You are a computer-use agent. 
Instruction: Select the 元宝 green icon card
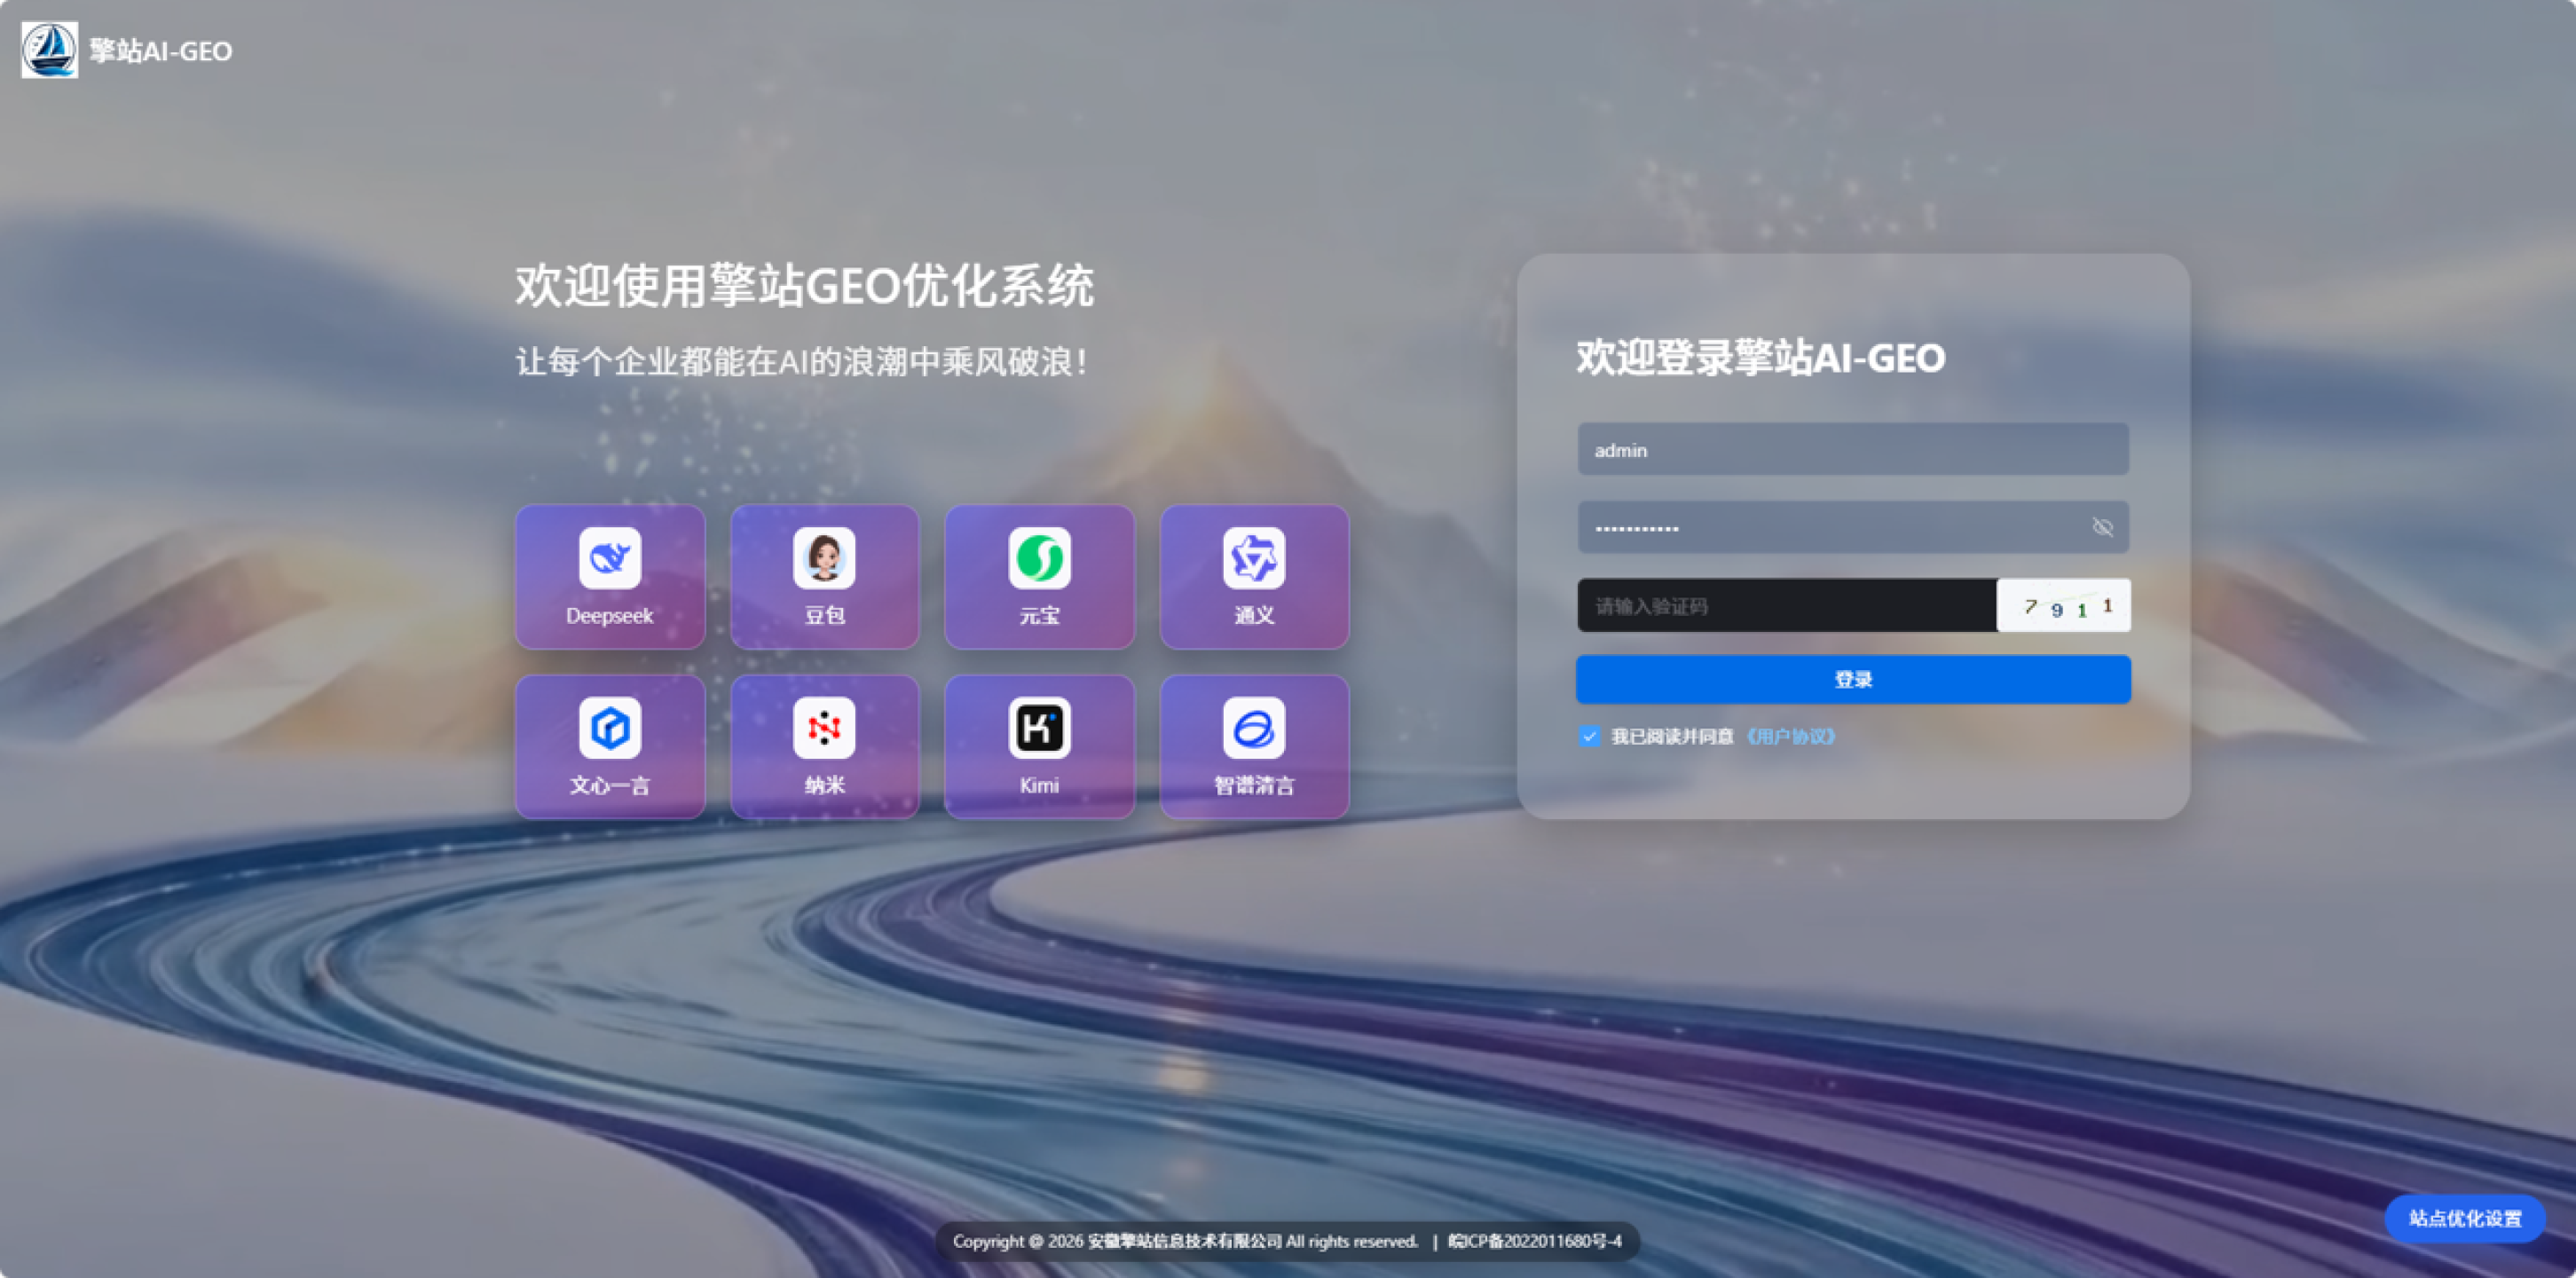point(1039,577)
